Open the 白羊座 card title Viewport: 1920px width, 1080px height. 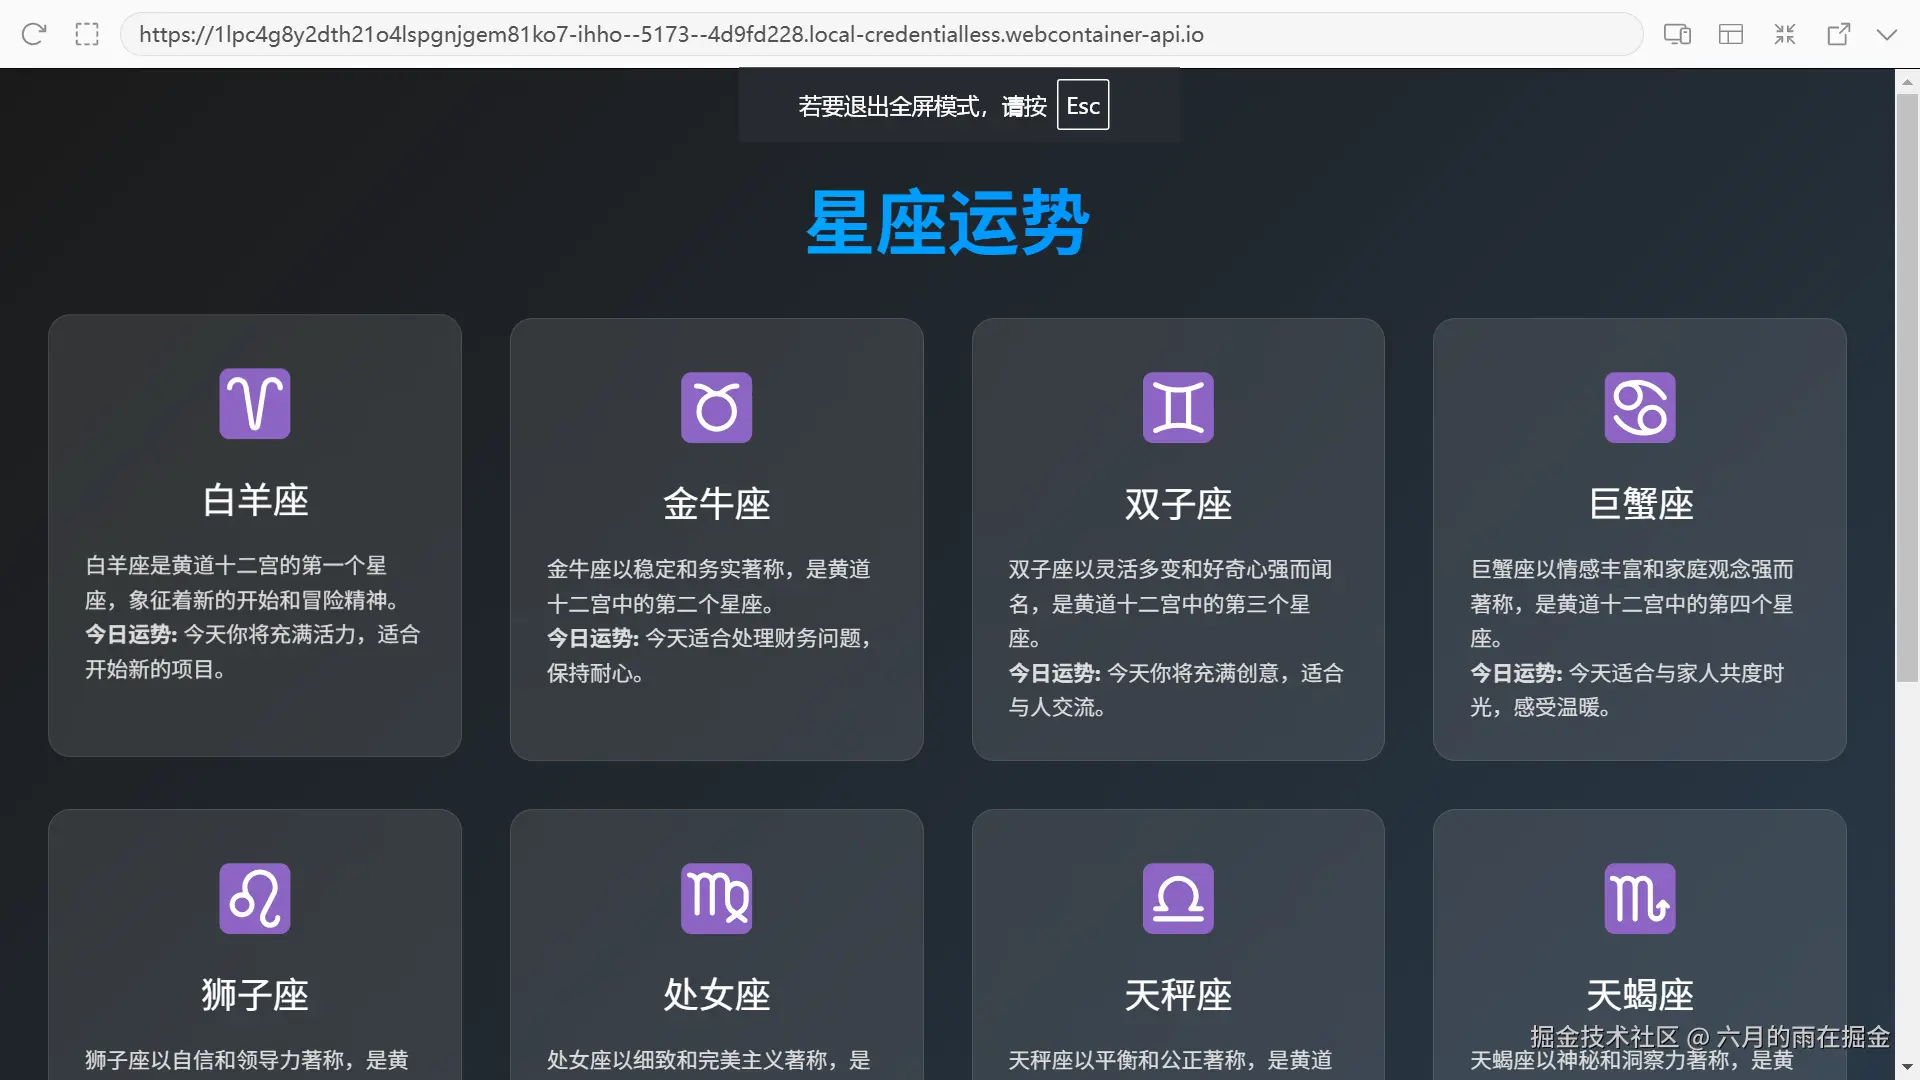[255, 500]
